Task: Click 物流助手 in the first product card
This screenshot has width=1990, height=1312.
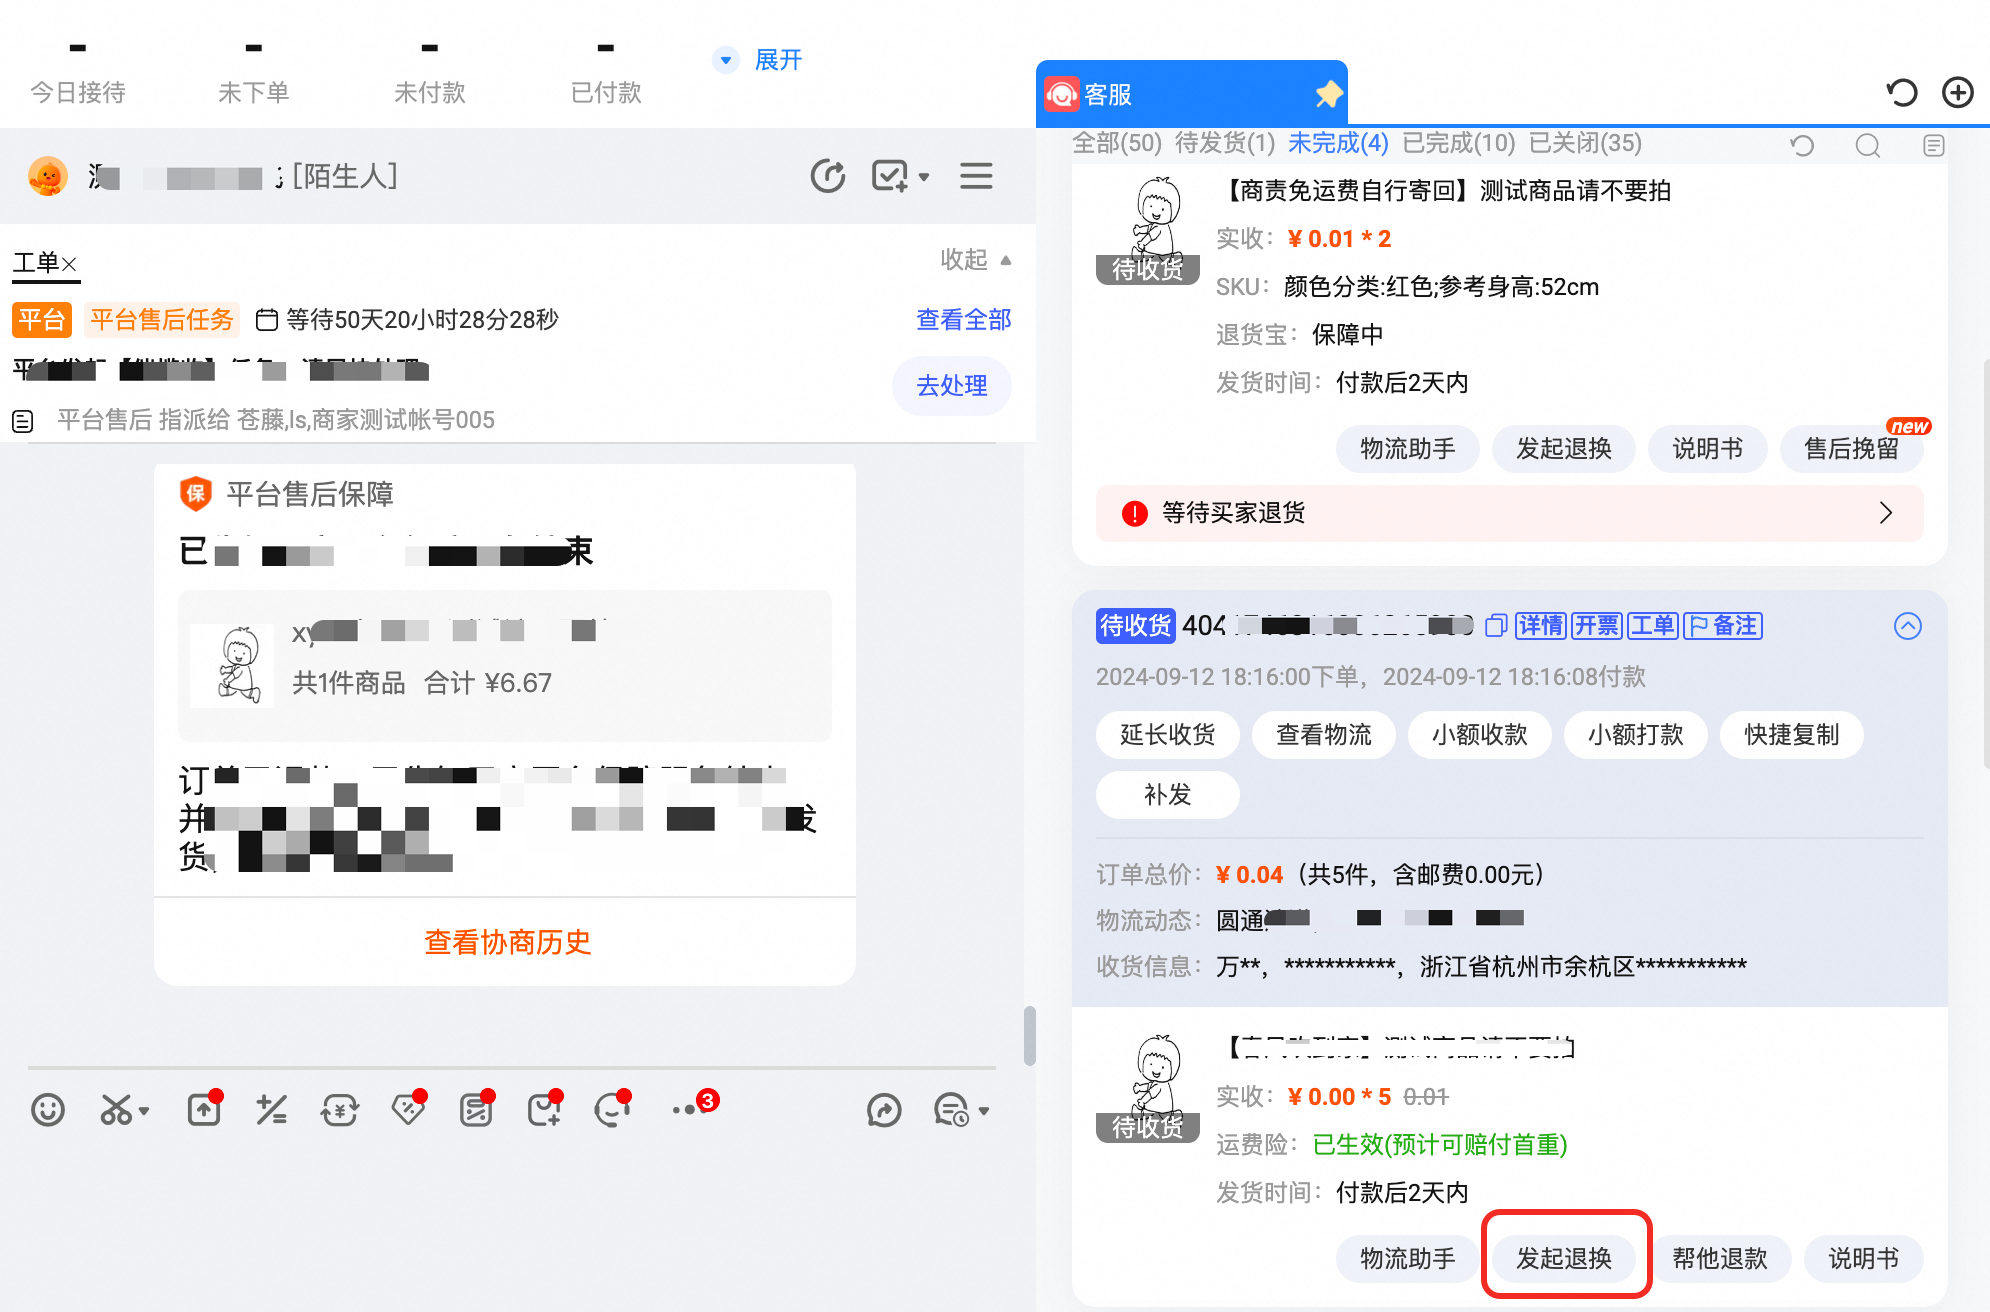Action: [1407, 449]
